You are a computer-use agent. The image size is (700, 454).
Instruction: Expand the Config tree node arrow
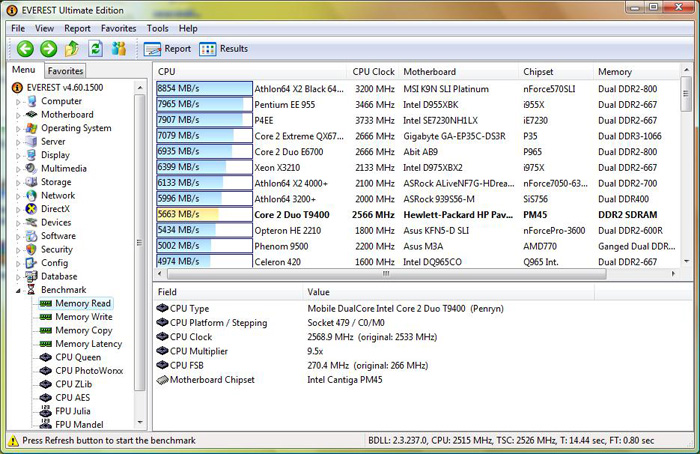[18, 263]
